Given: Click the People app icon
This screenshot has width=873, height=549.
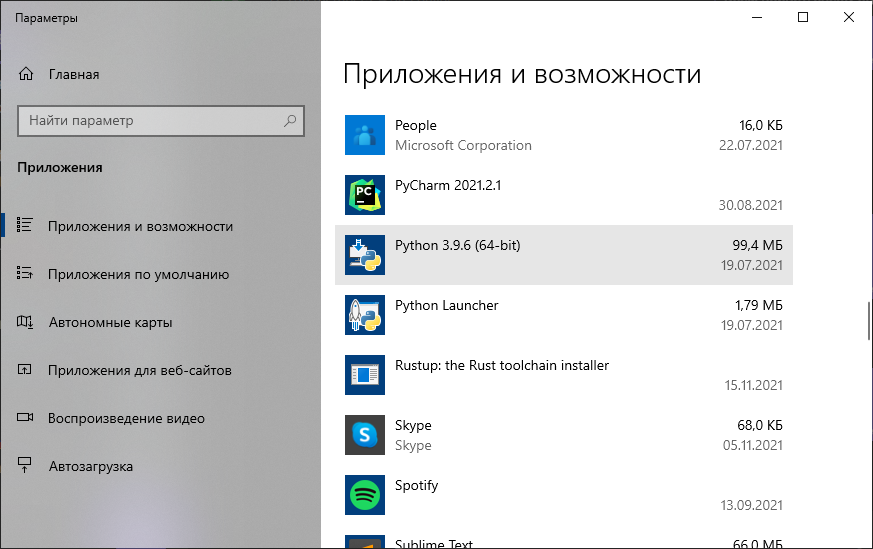Looking at the screenshot, I should pyautogui.click(x=365, y=135).
